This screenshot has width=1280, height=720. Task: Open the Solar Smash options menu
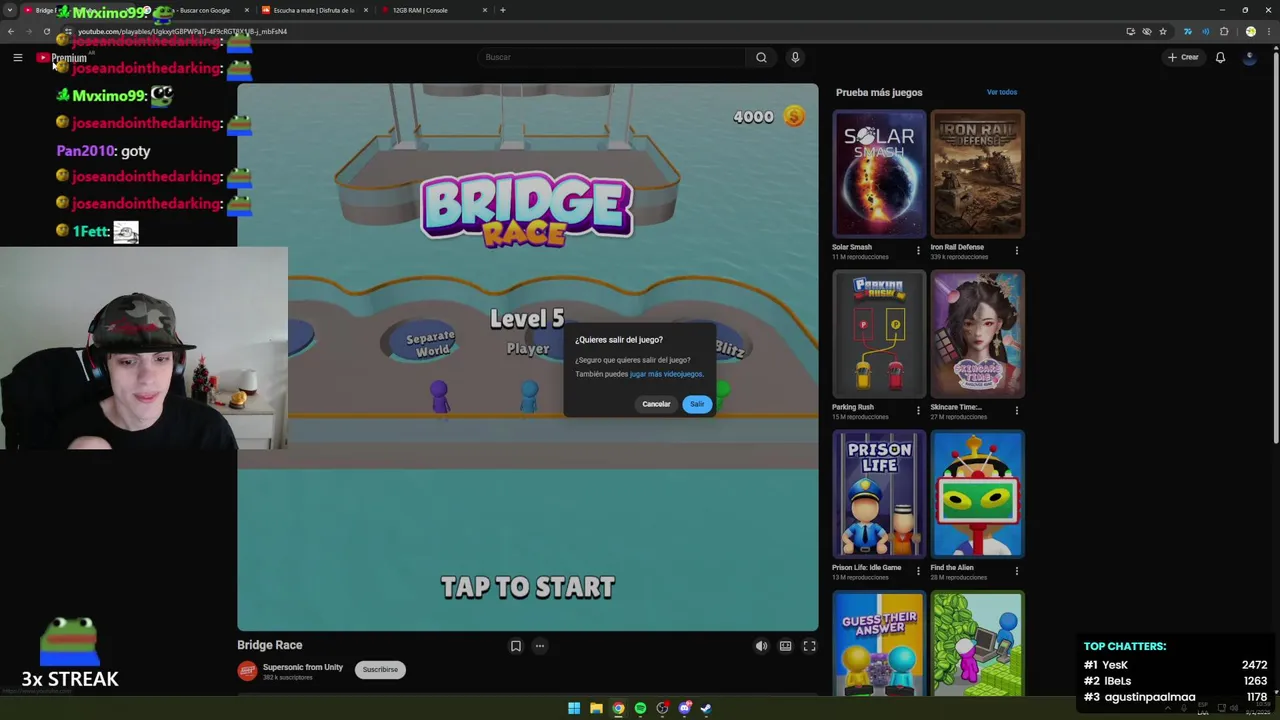(918, 250)
